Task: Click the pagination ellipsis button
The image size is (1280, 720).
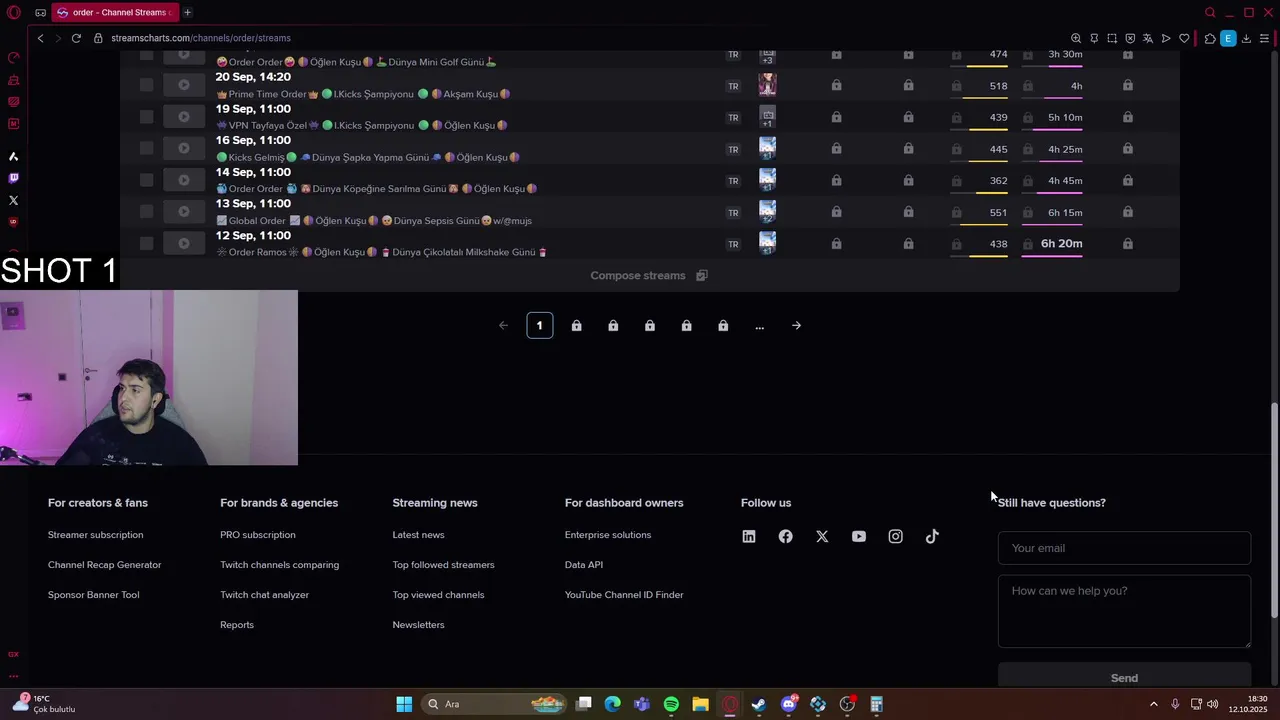Action: tap(760, 325)
